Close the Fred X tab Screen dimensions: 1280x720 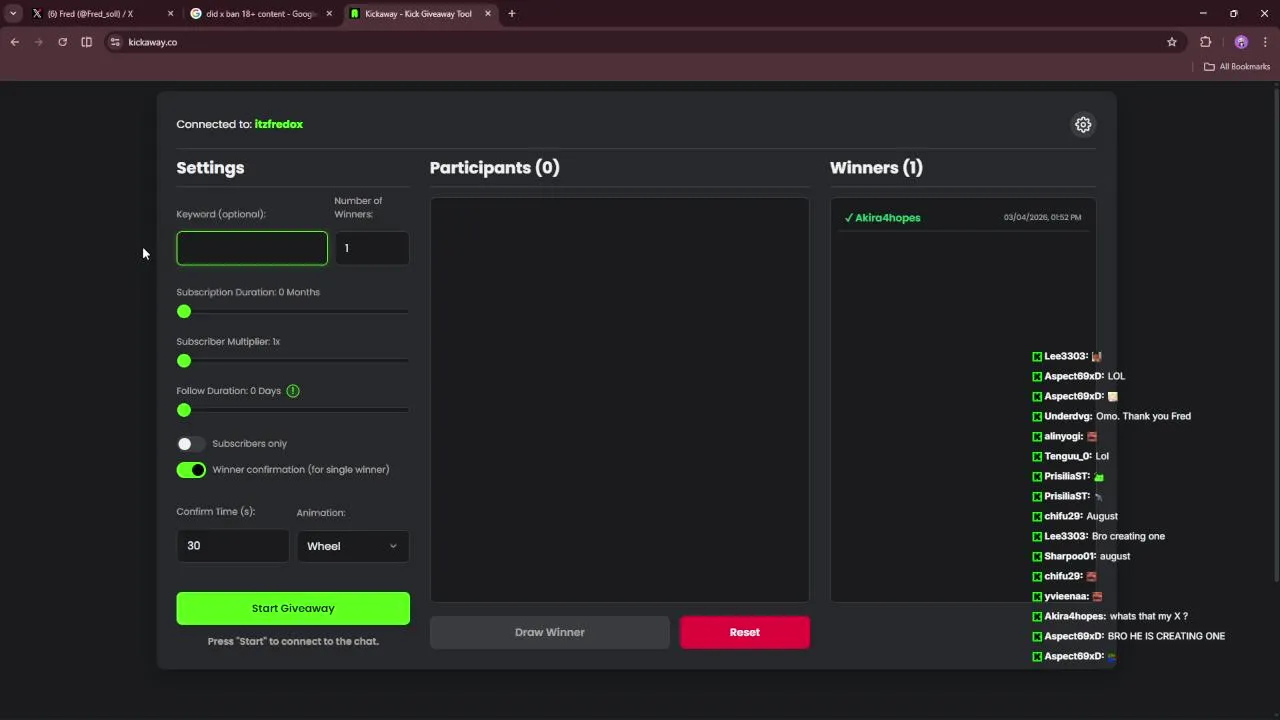coord(170,14)
